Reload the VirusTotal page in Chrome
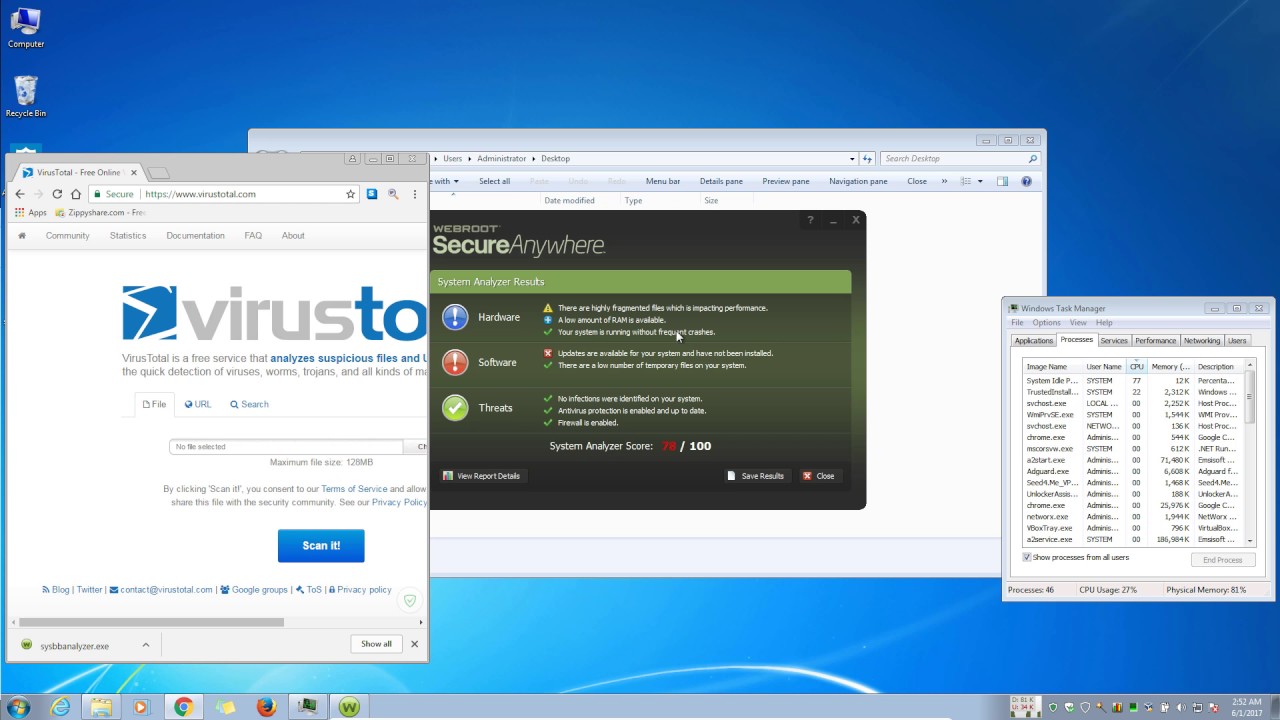Viewport: 1280px width, 720px height. [x=57, y=194]
